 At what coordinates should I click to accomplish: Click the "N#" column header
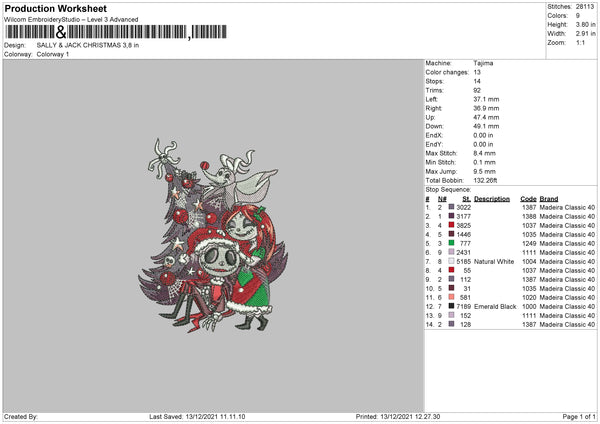442,199
